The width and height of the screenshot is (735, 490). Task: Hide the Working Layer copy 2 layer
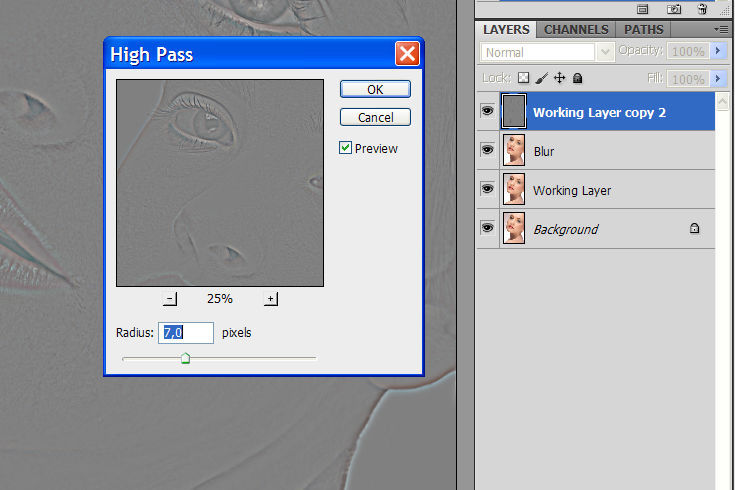click(x=488, y=111)
